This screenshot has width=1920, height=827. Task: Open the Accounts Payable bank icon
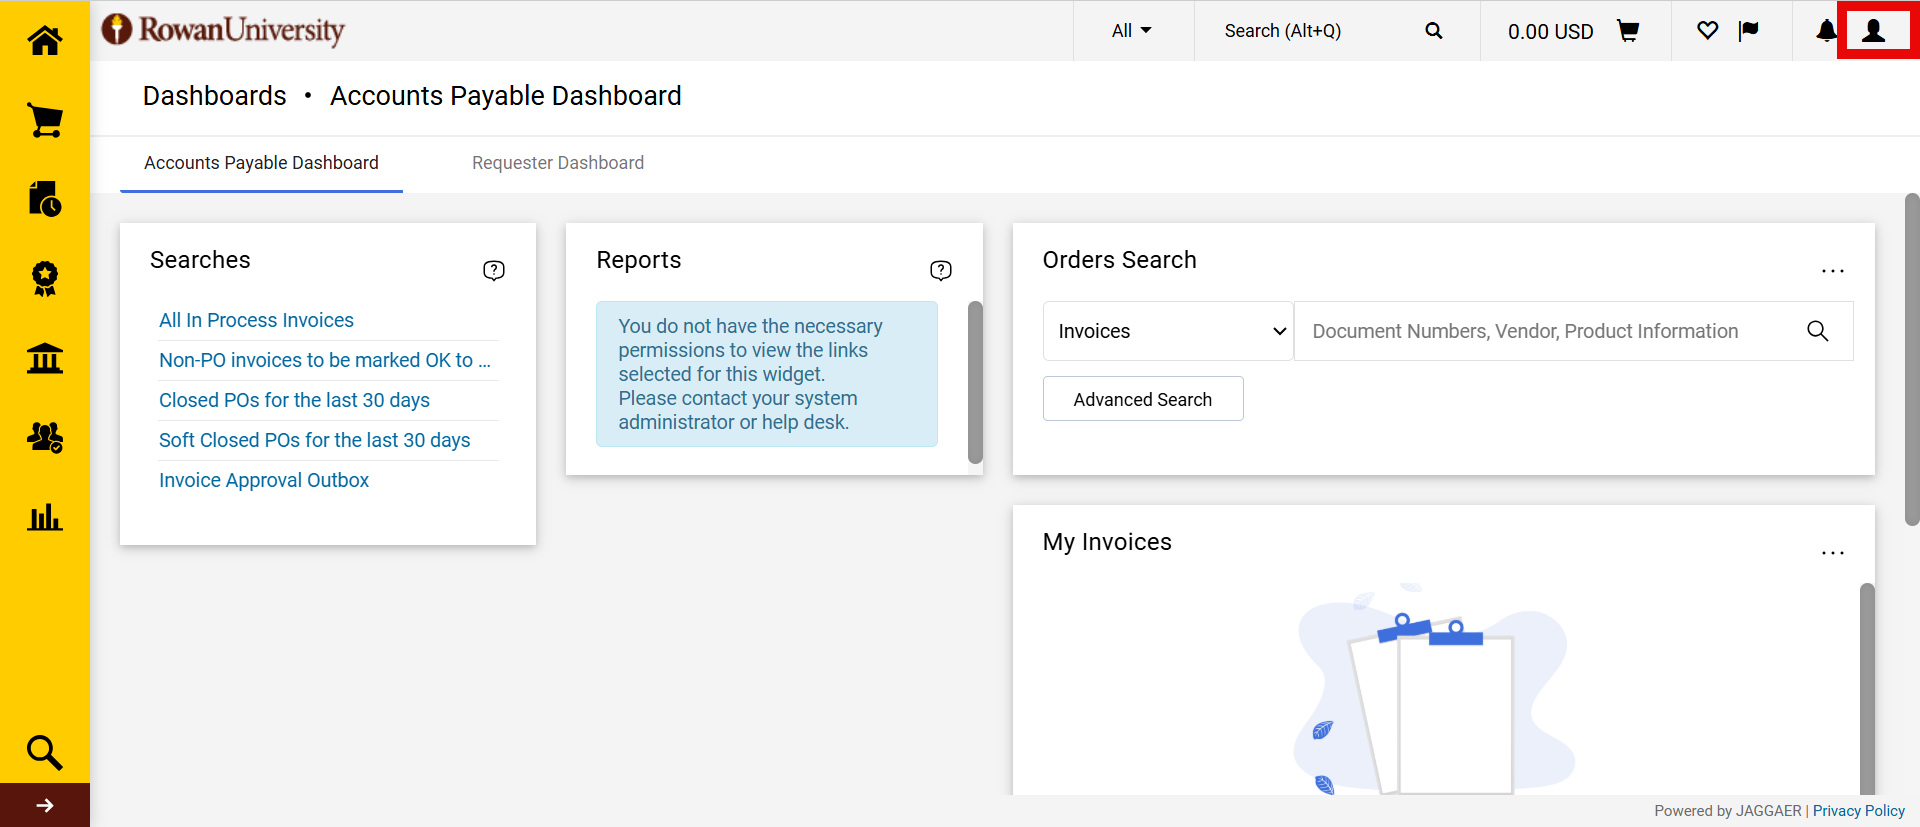pos(45,358)
